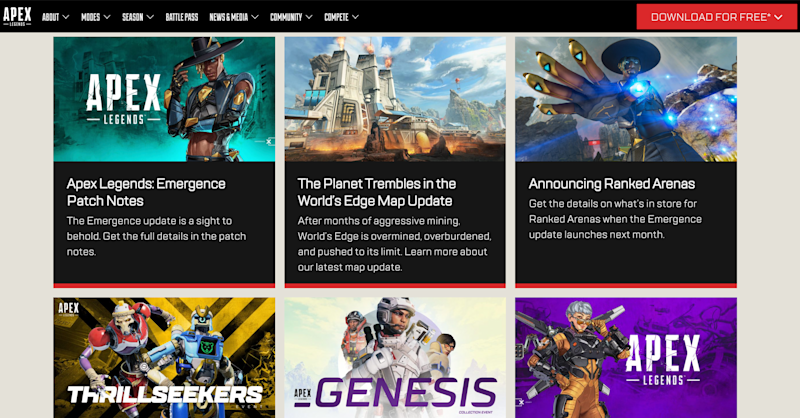Open the Genesis collection event image

(395, 358)
